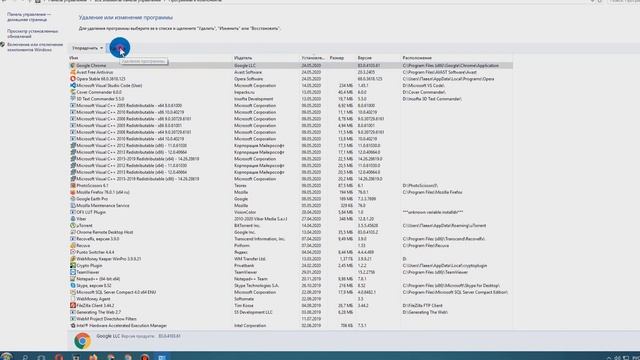
Task: Click the Avast Free Antivirus icon
Action: [x=73, y=72]
